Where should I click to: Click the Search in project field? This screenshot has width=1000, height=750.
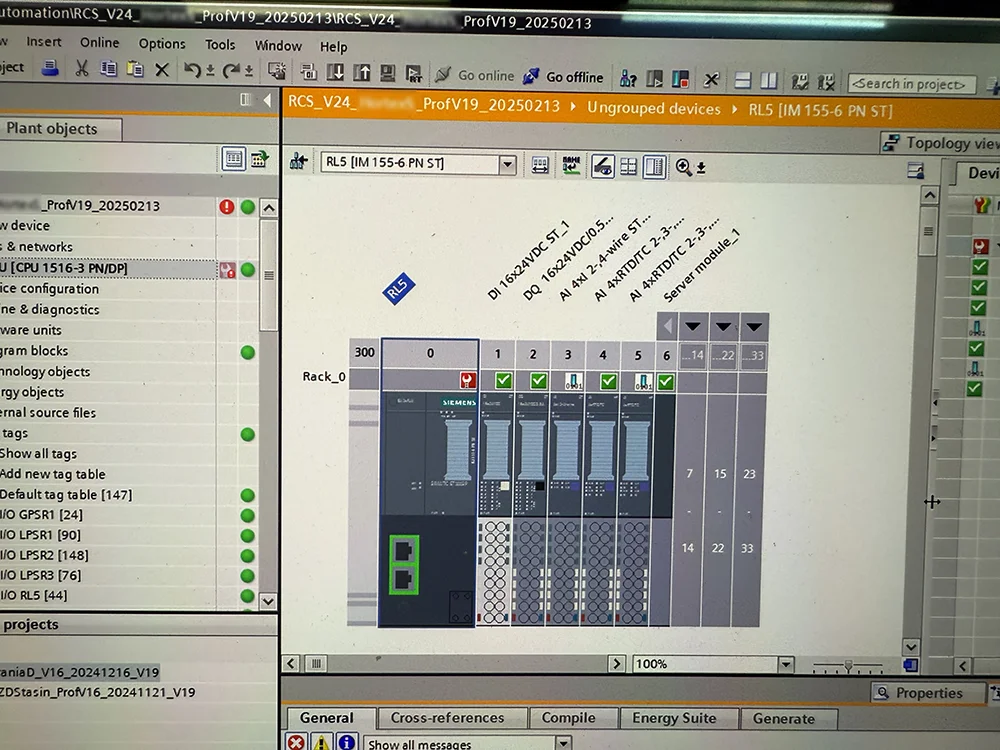pyautogui.click(x=912, y=84)
